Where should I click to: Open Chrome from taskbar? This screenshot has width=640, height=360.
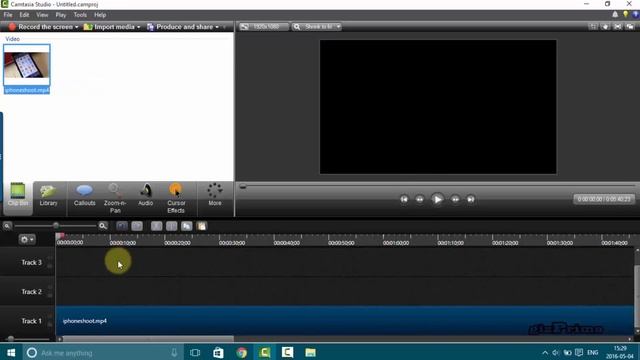[242, 353]
